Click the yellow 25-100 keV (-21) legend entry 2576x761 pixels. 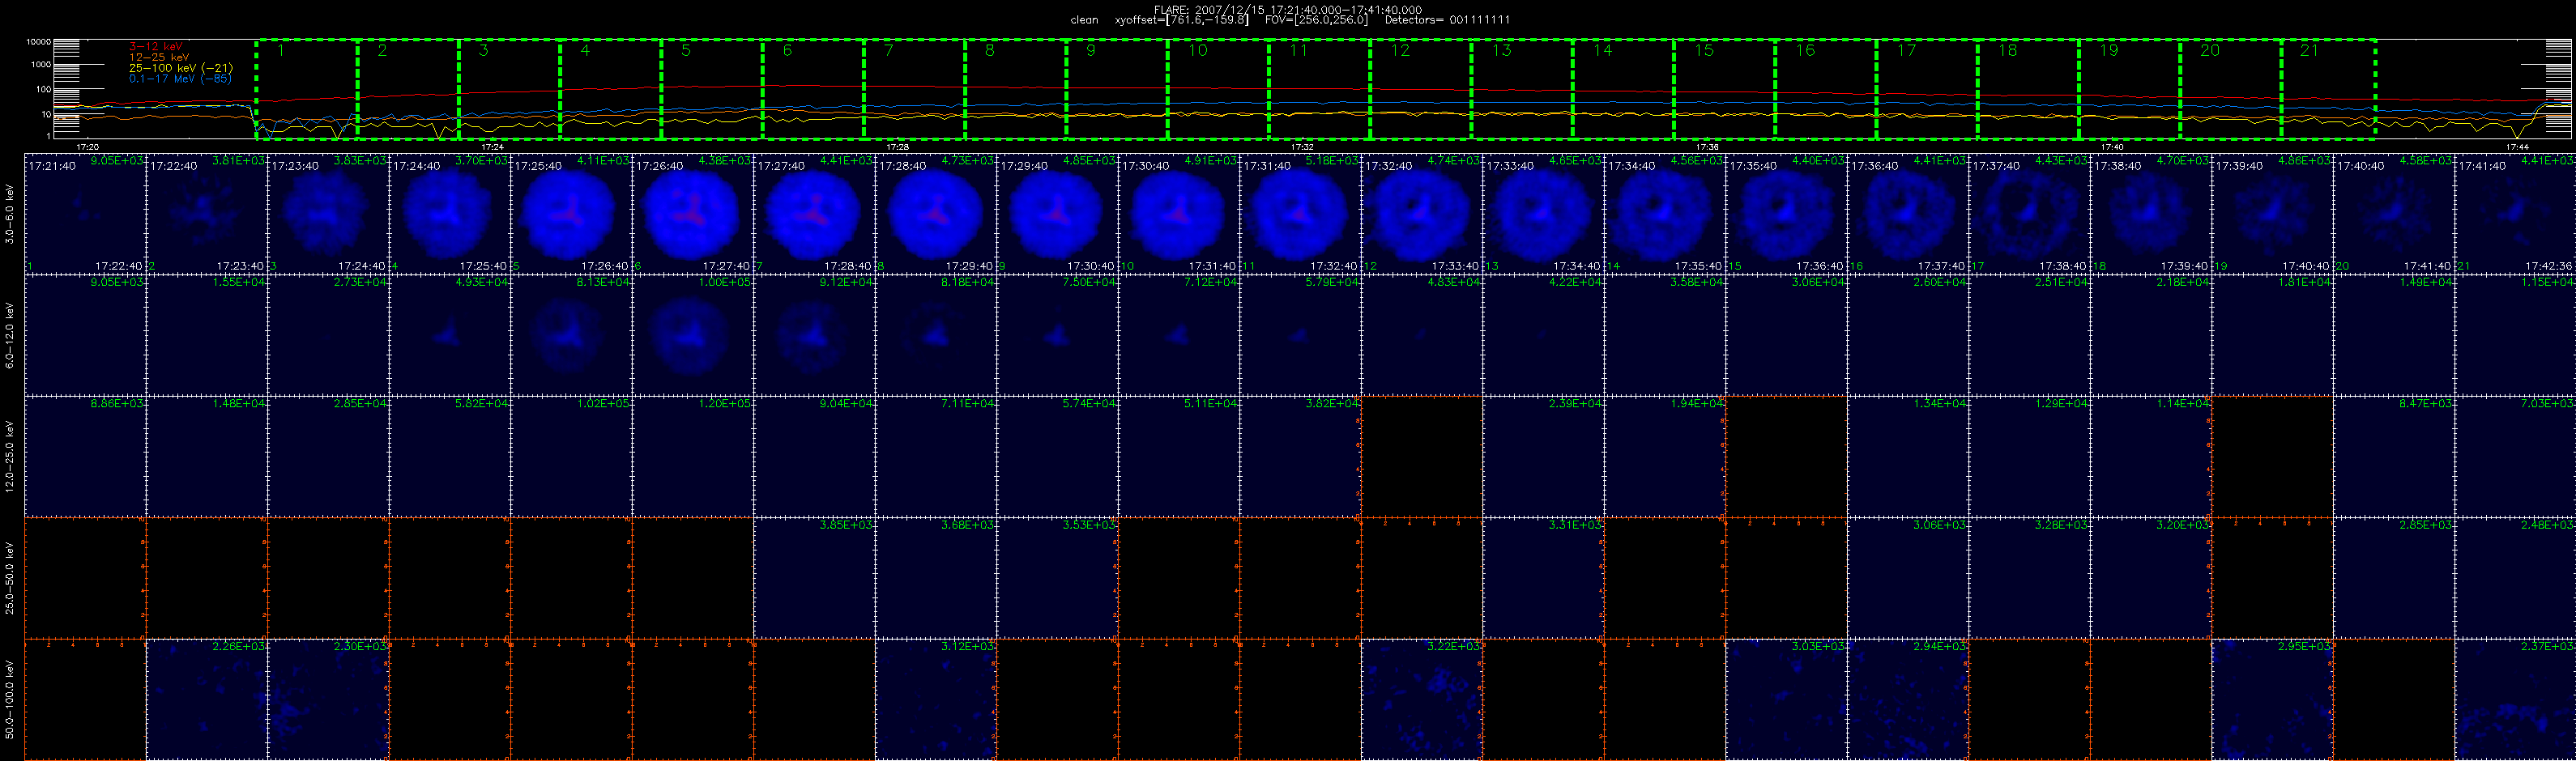pyautogui.click(x=181, y=68)
